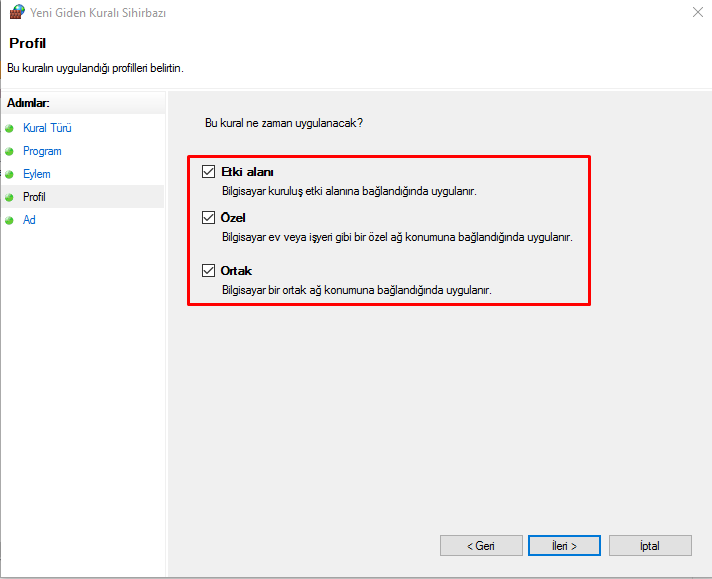Click the Etki alanı description text

[348, 190]
